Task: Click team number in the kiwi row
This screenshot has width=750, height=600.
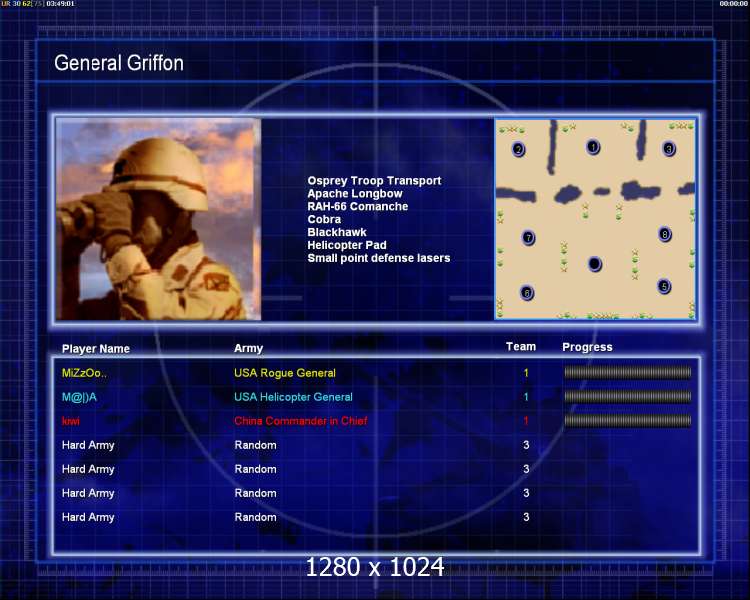Action: pos(526,421)
